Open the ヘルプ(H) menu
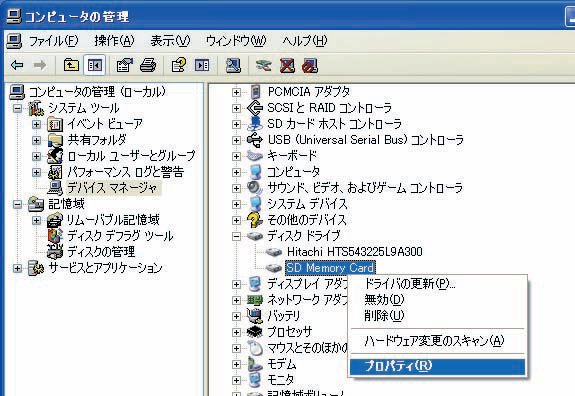575x396 pixels. [305, 41]
